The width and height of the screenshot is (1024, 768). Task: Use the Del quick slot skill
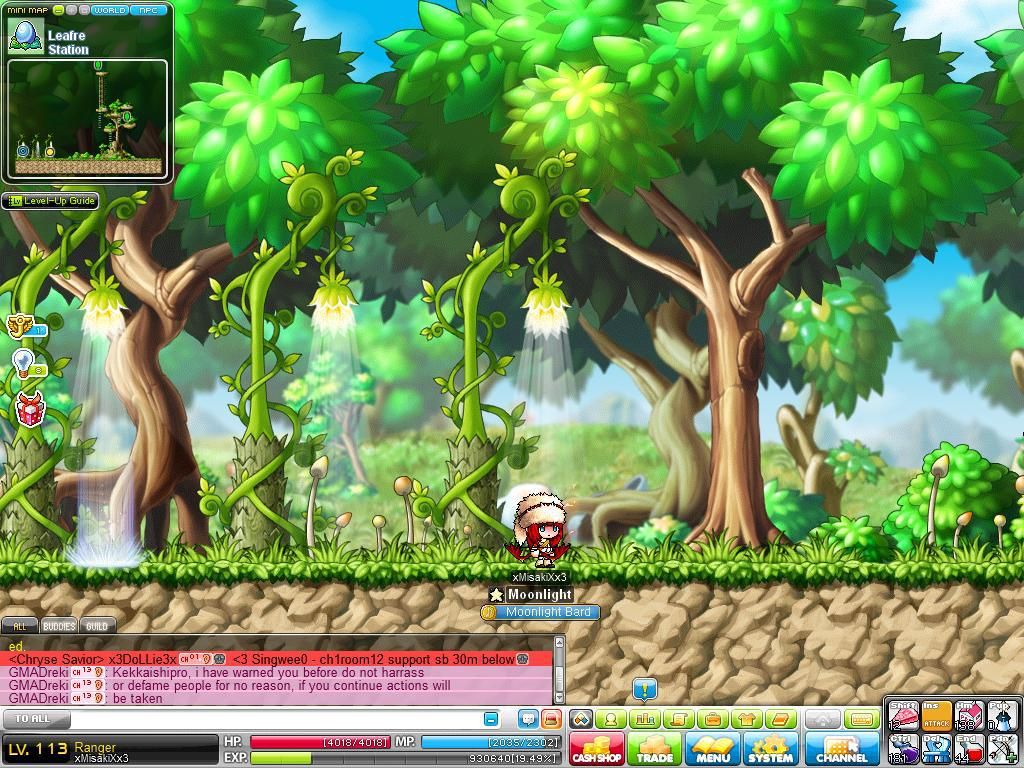tap(936, 748)
